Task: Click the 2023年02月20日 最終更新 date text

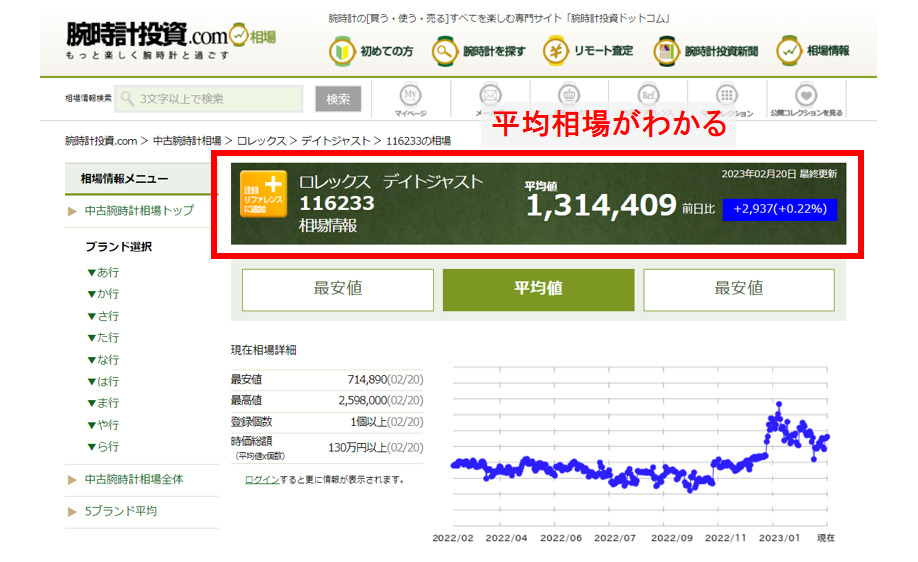Action: [779, 174]
